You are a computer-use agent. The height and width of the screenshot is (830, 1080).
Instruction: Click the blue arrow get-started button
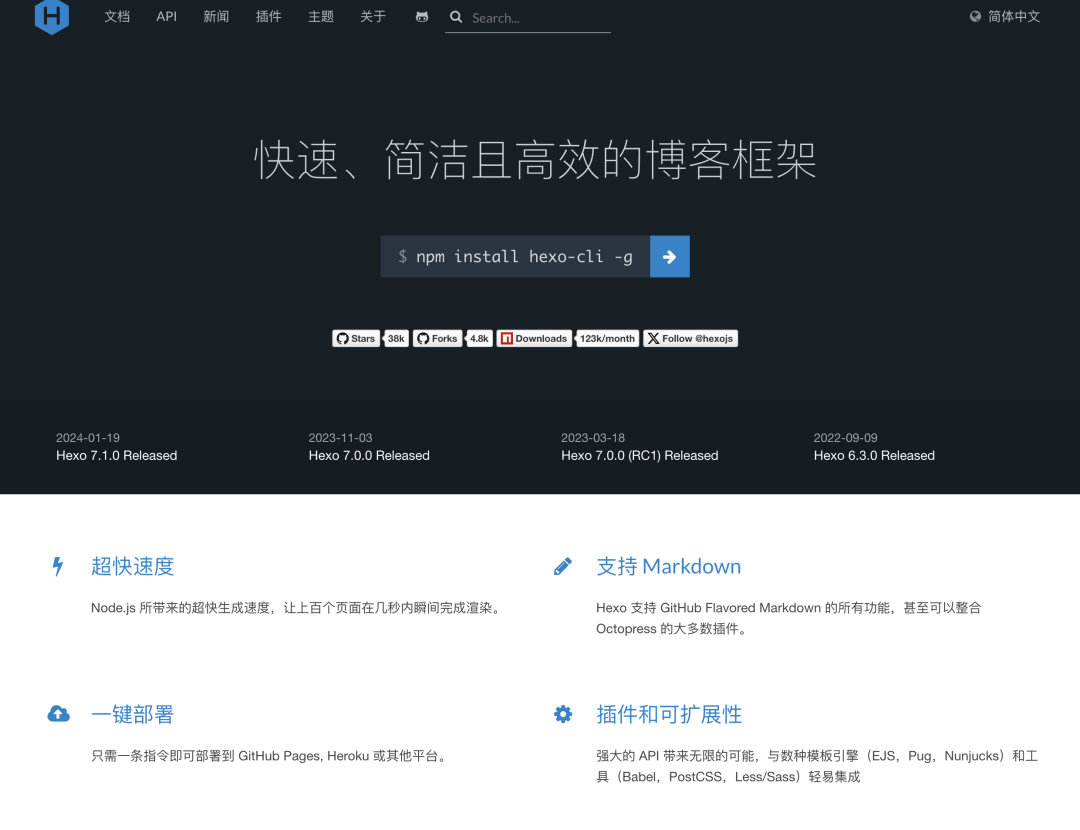click(x=669, y=257)
